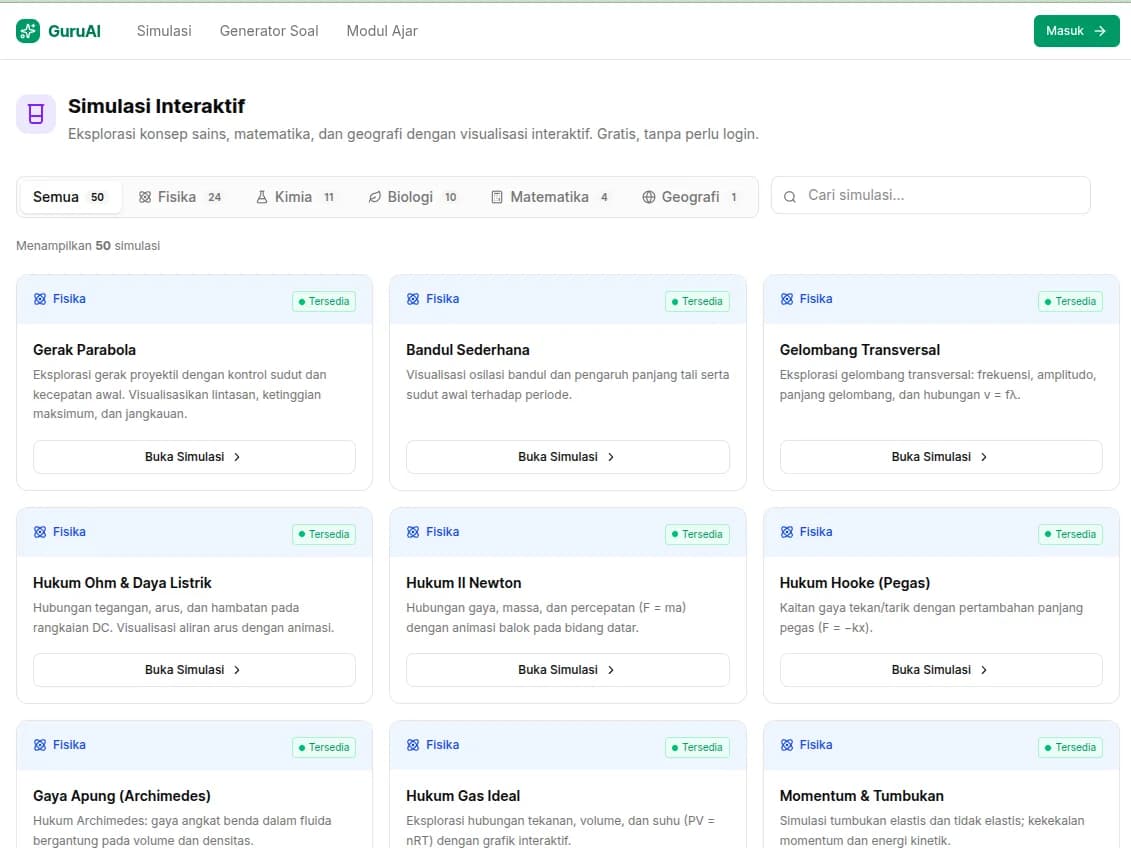Click Fisika atom icon on Gaya Apung card

tap(40, 745)
